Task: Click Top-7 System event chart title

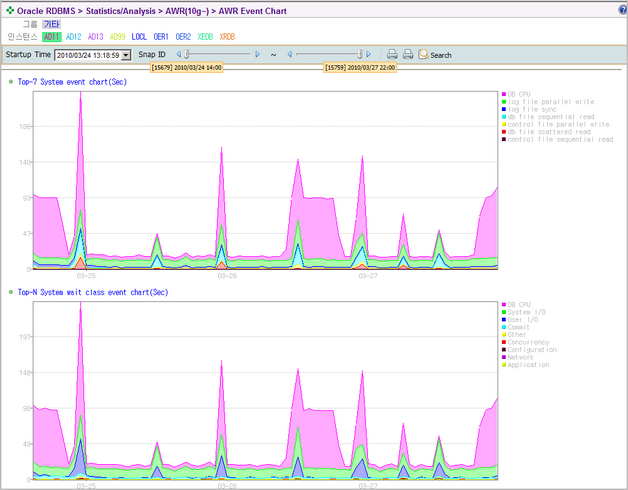Action: (x=72, y=82)
